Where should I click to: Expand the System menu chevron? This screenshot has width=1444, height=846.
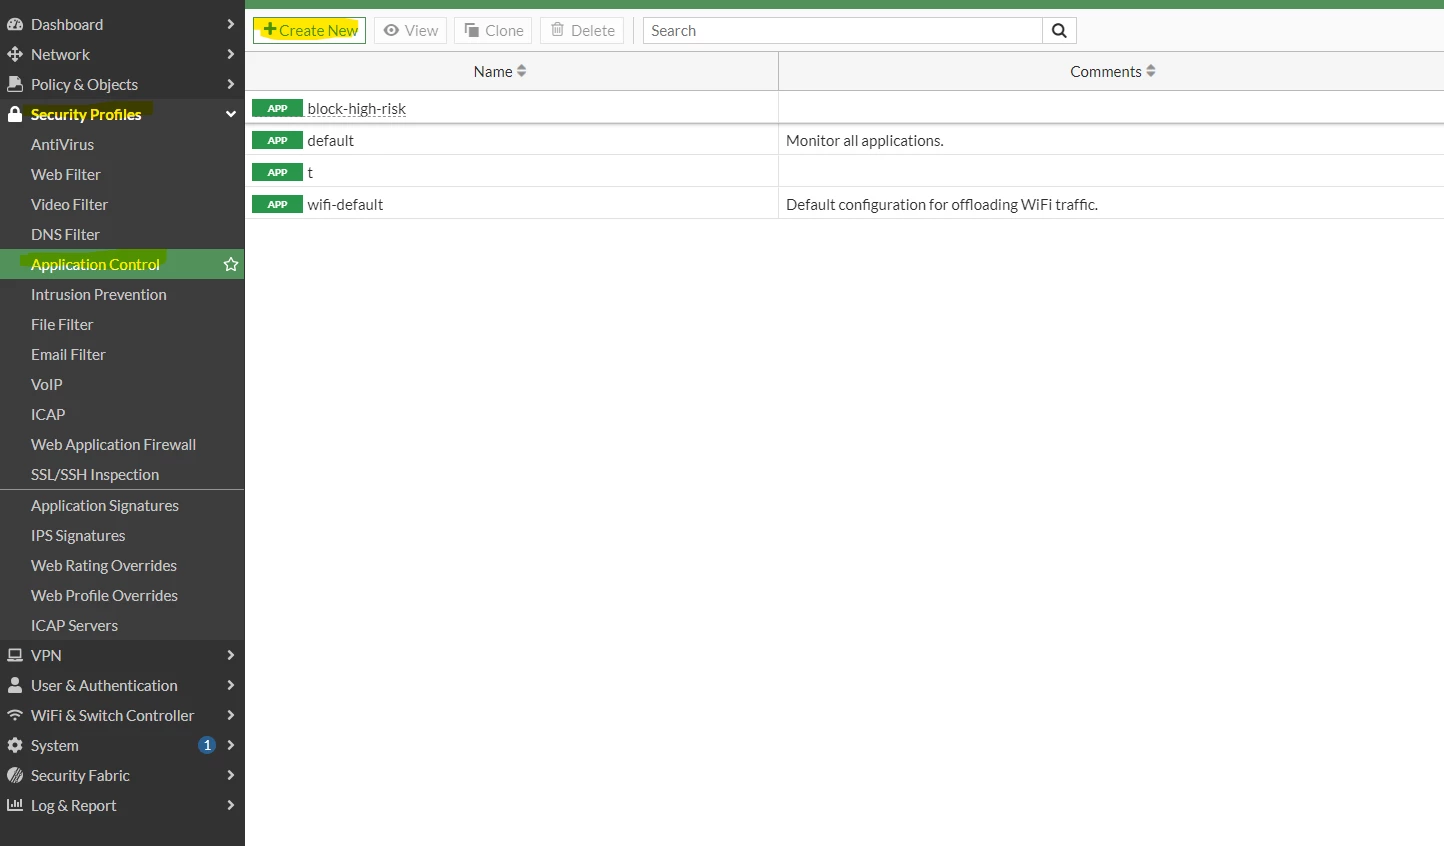(231, 745)
